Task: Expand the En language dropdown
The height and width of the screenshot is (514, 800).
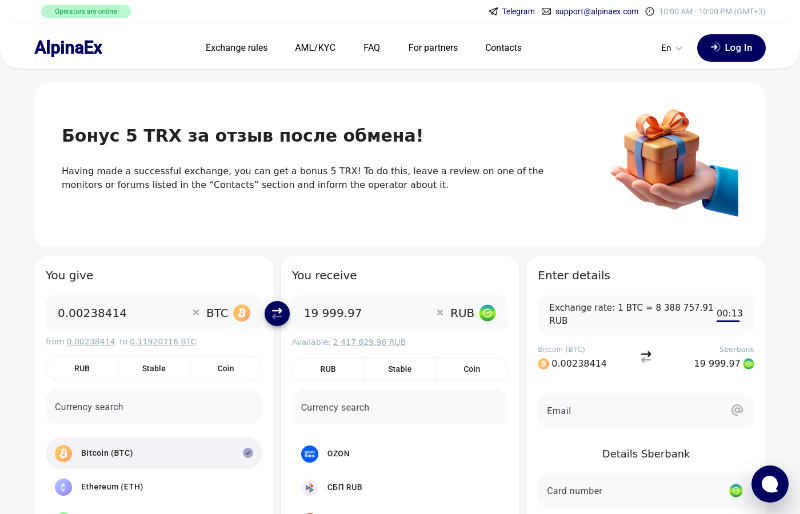Action: coord(671,48)
